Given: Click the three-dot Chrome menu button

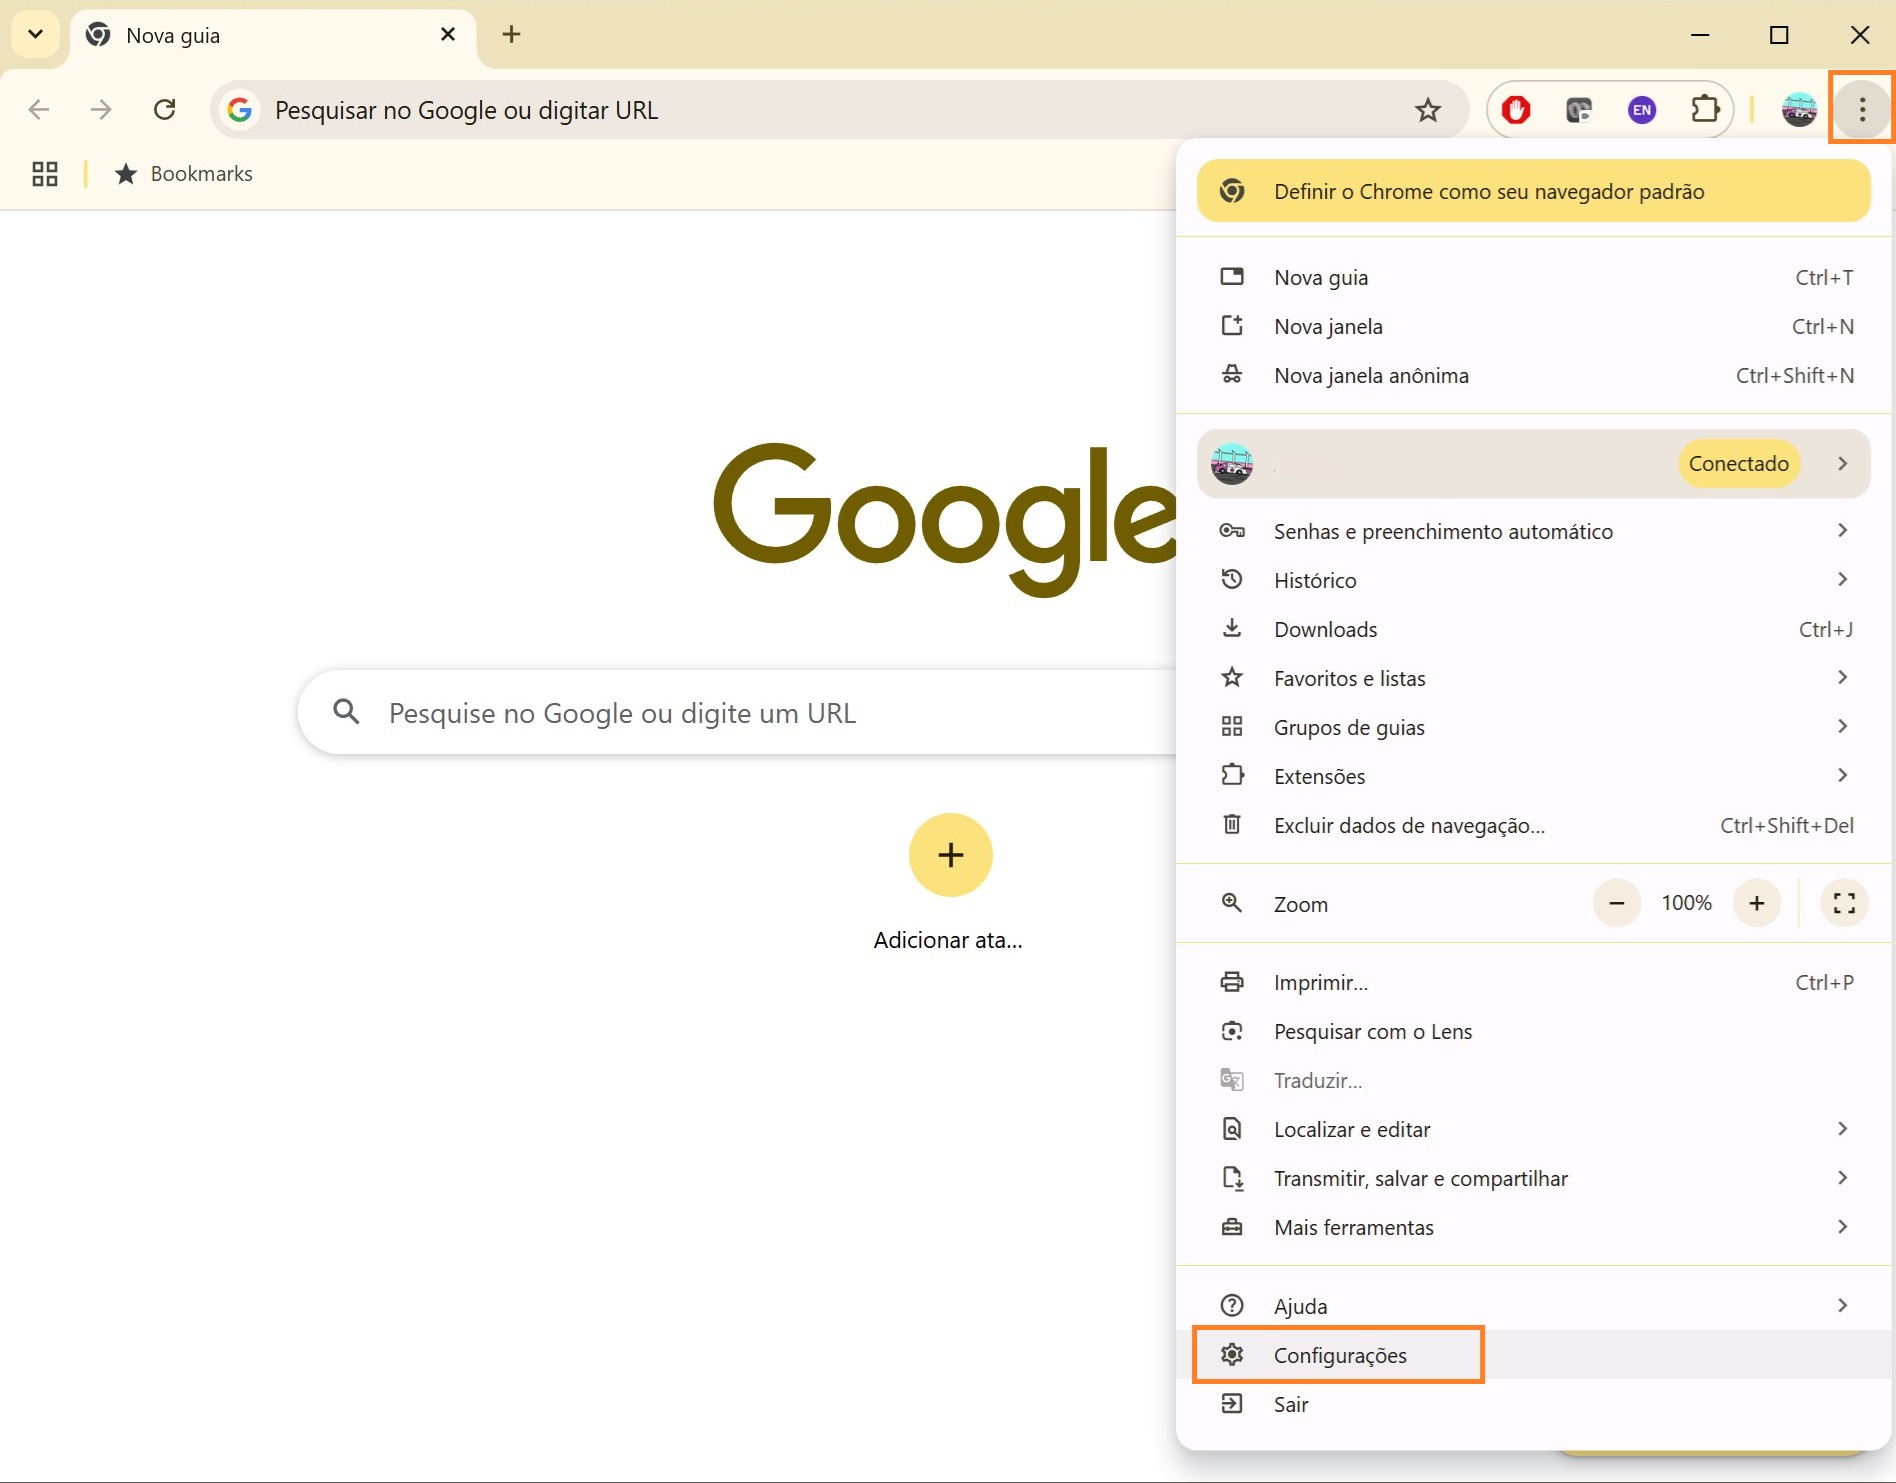Looking at the screenshot, I should tap(1862, 110).
